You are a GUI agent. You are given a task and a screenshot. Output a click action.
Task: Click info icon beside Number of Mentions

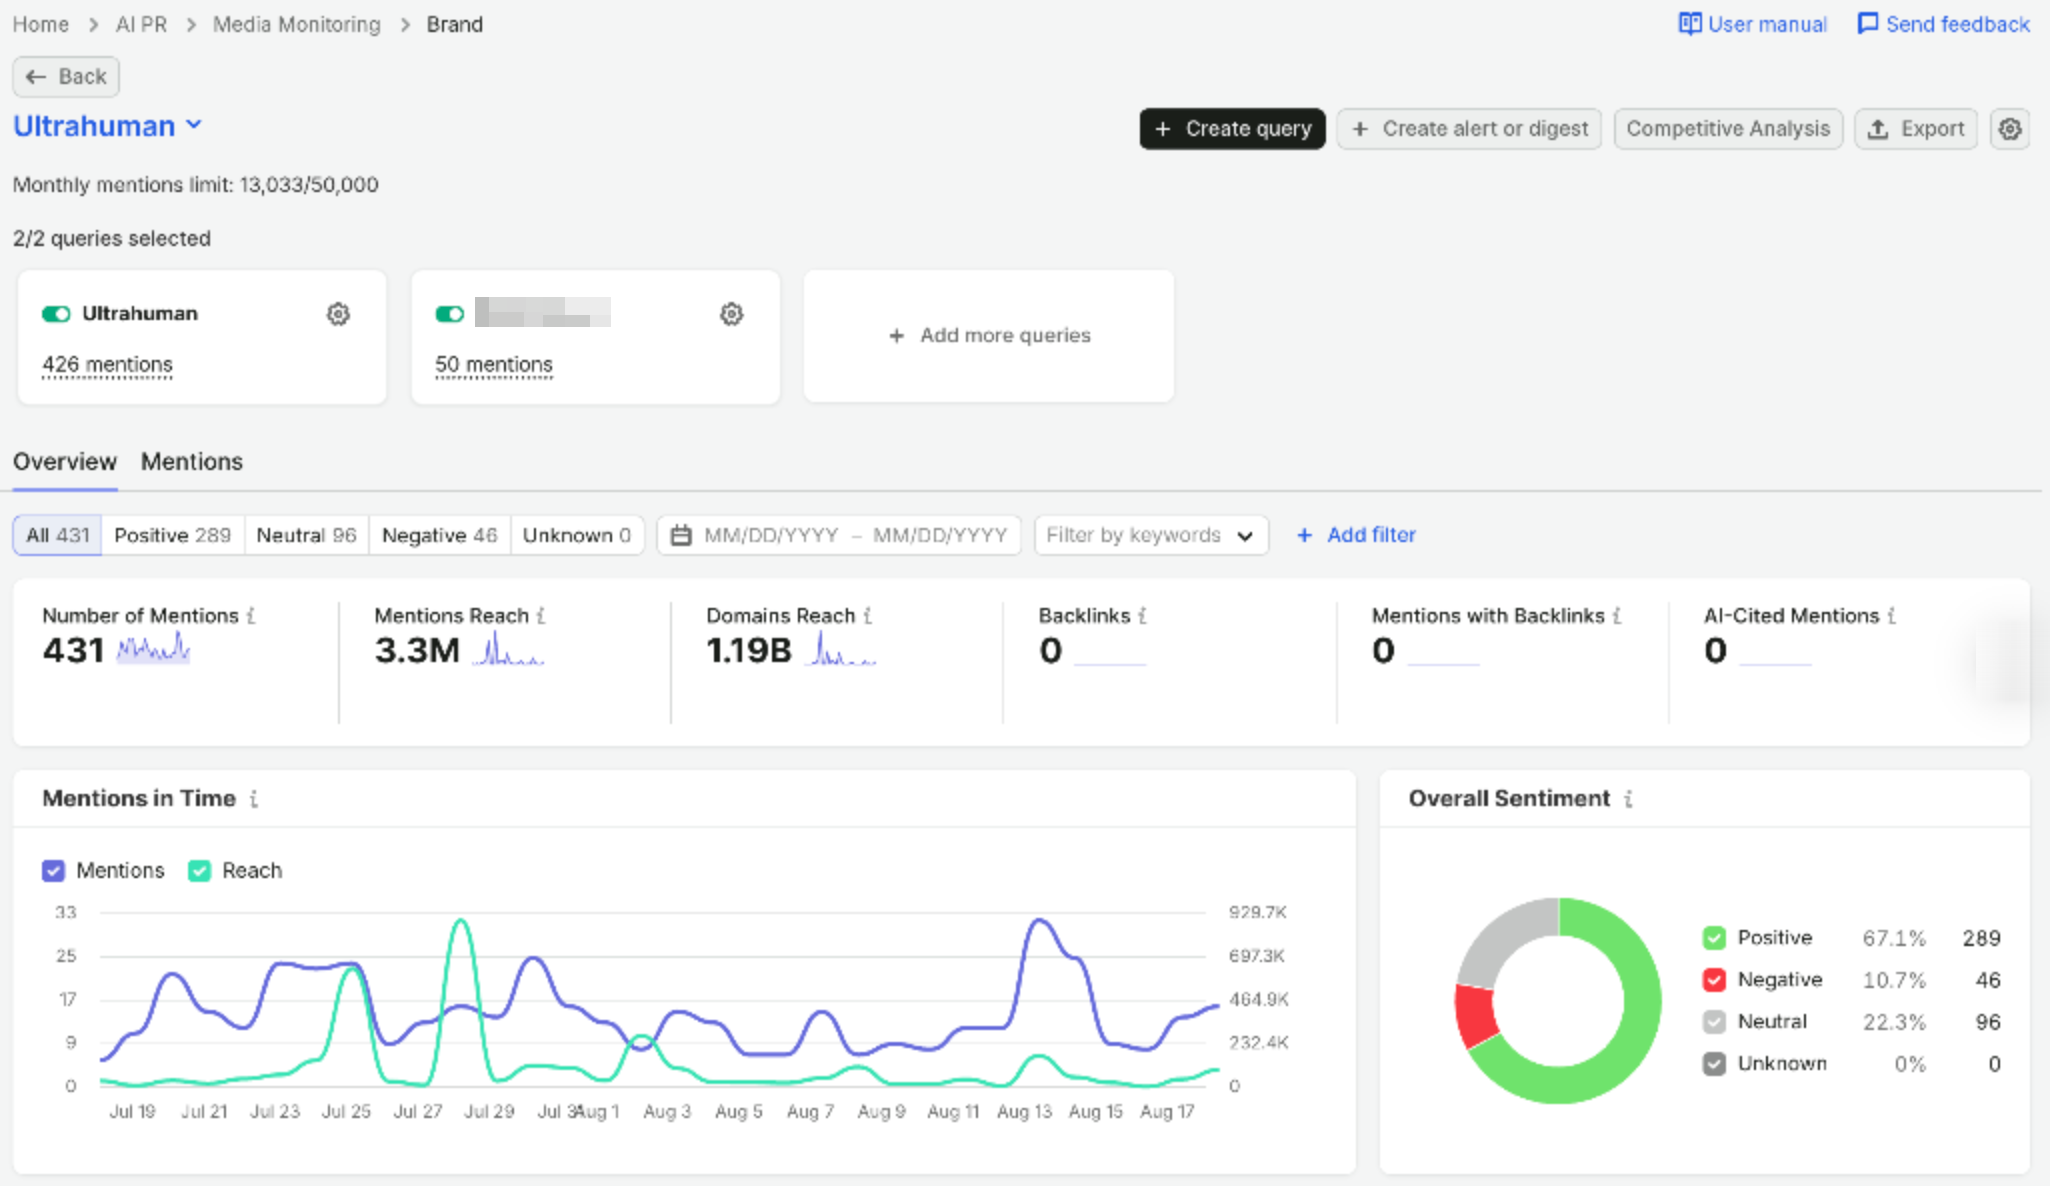click(251, 616)
